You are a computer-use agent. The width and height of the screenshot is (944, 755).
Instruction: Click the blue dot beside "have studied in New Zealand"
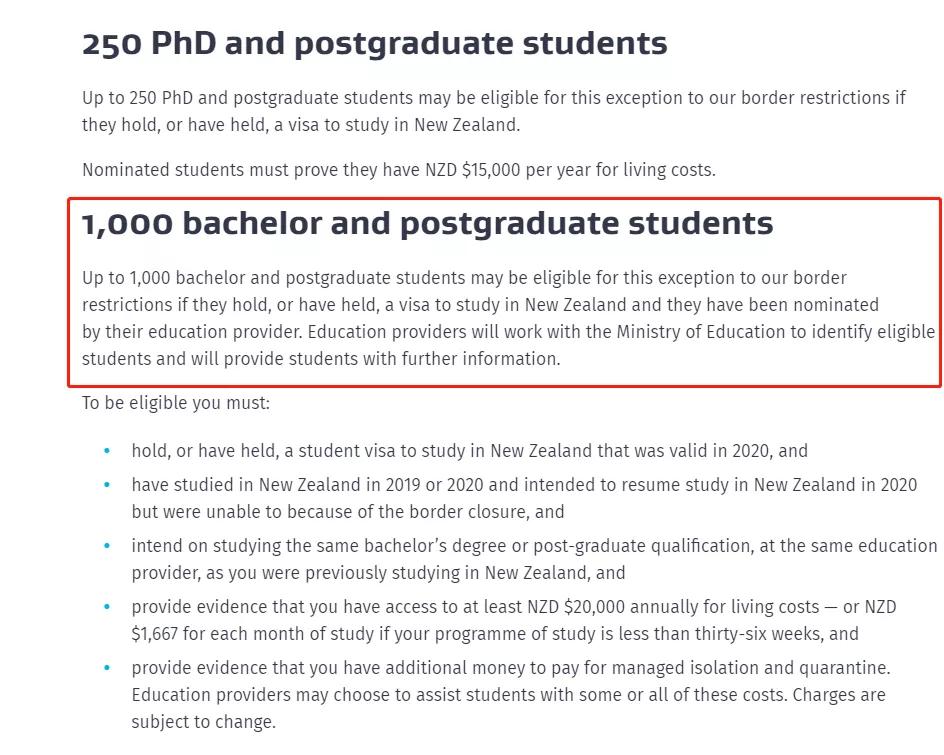pos(107,485)
